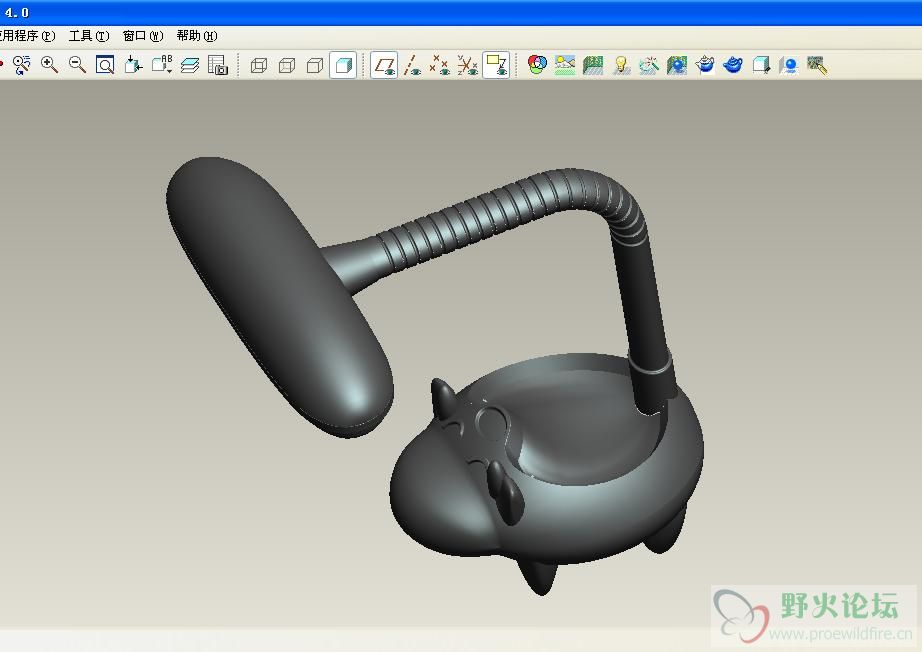Open the 帮助(H) menu
922x652 pixels.
(197, 36)
